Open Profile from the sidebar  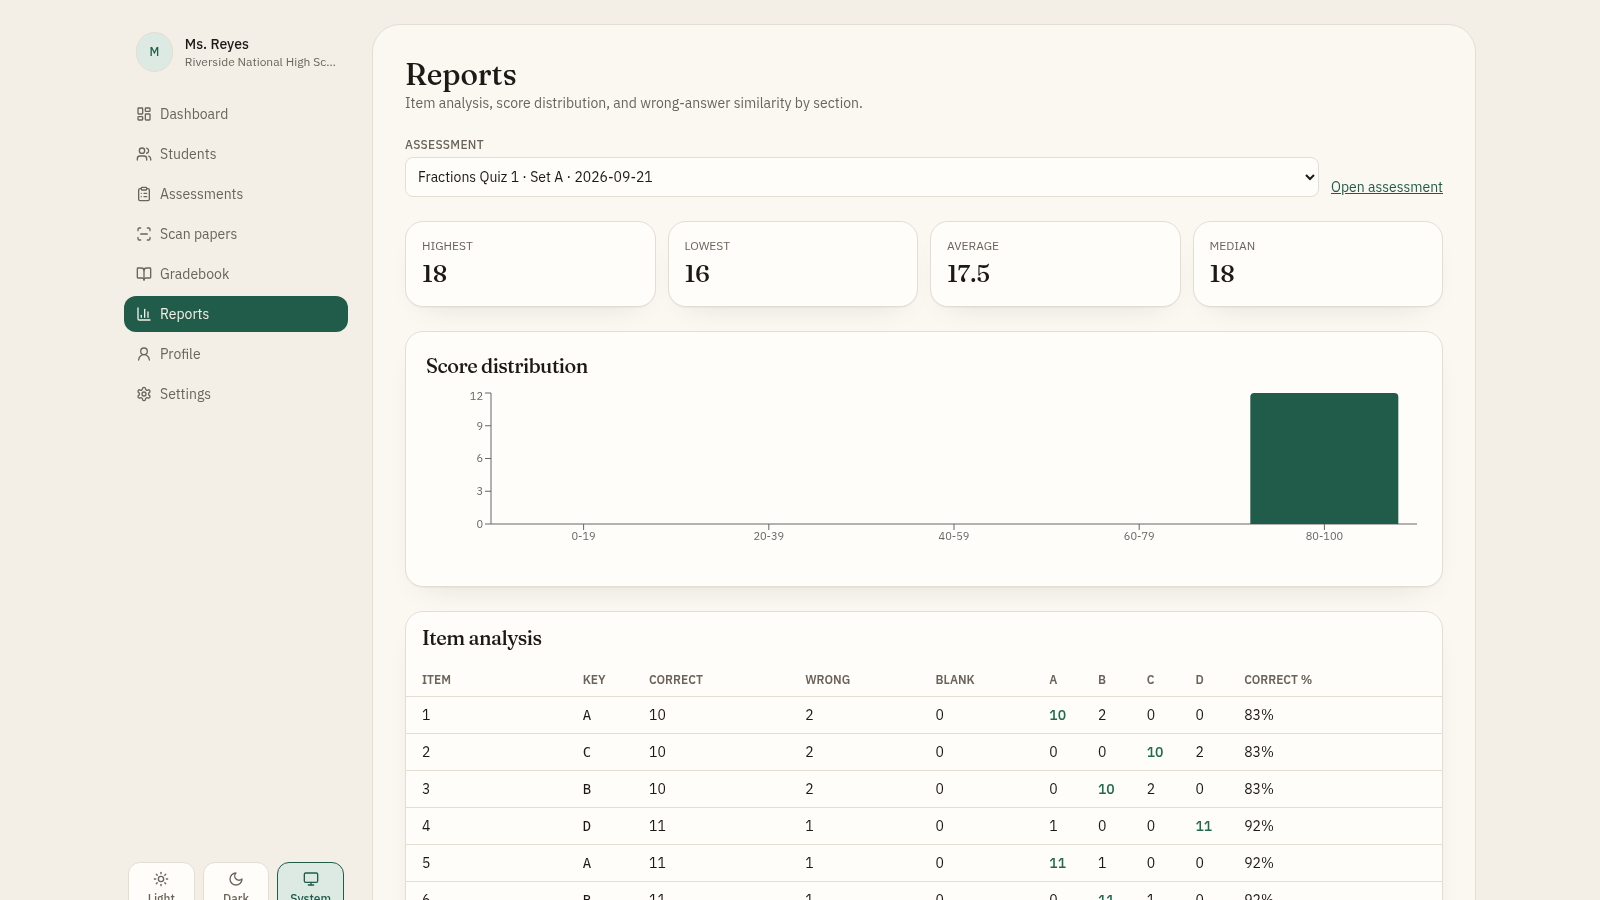pos(236,354)
